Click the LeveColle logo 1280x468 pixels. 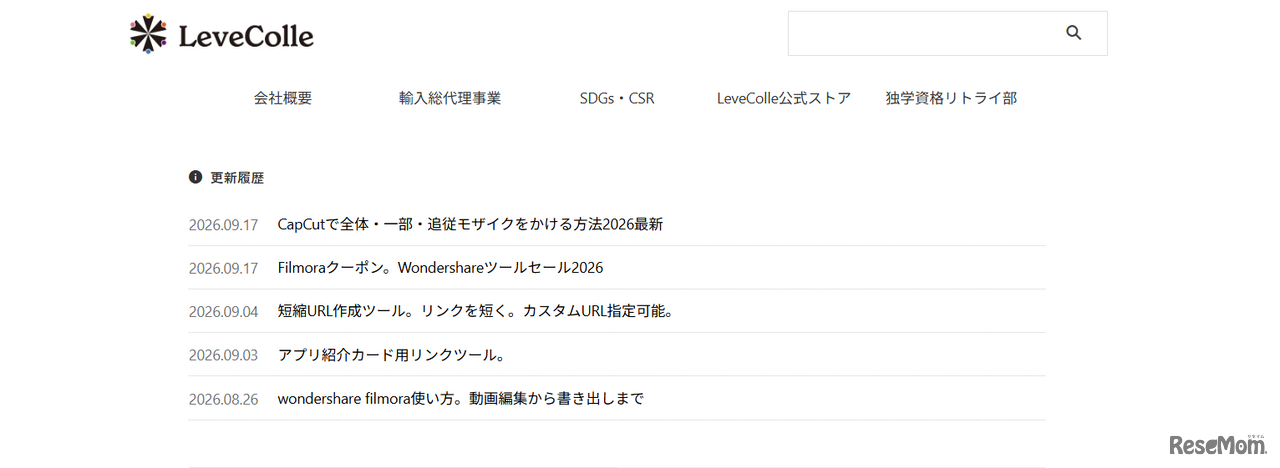coord(221,35)
